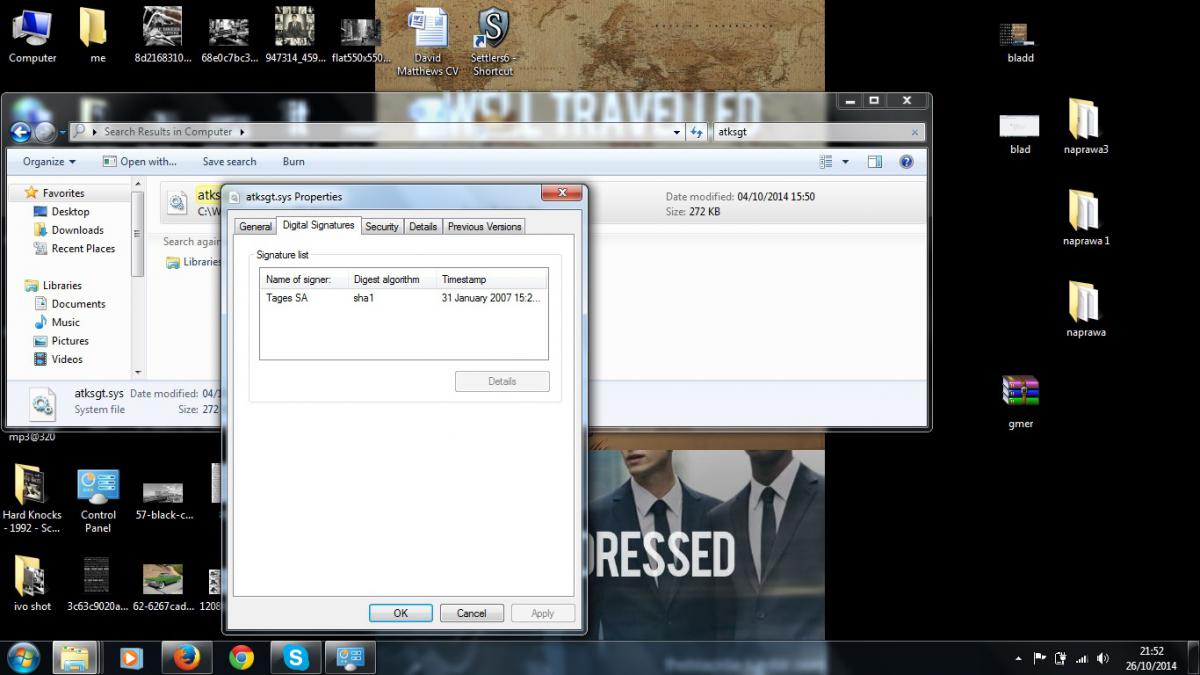
Task: Open Windows Explorer from the taskbar
Action: pyautogui.click(x=75, y=657)
